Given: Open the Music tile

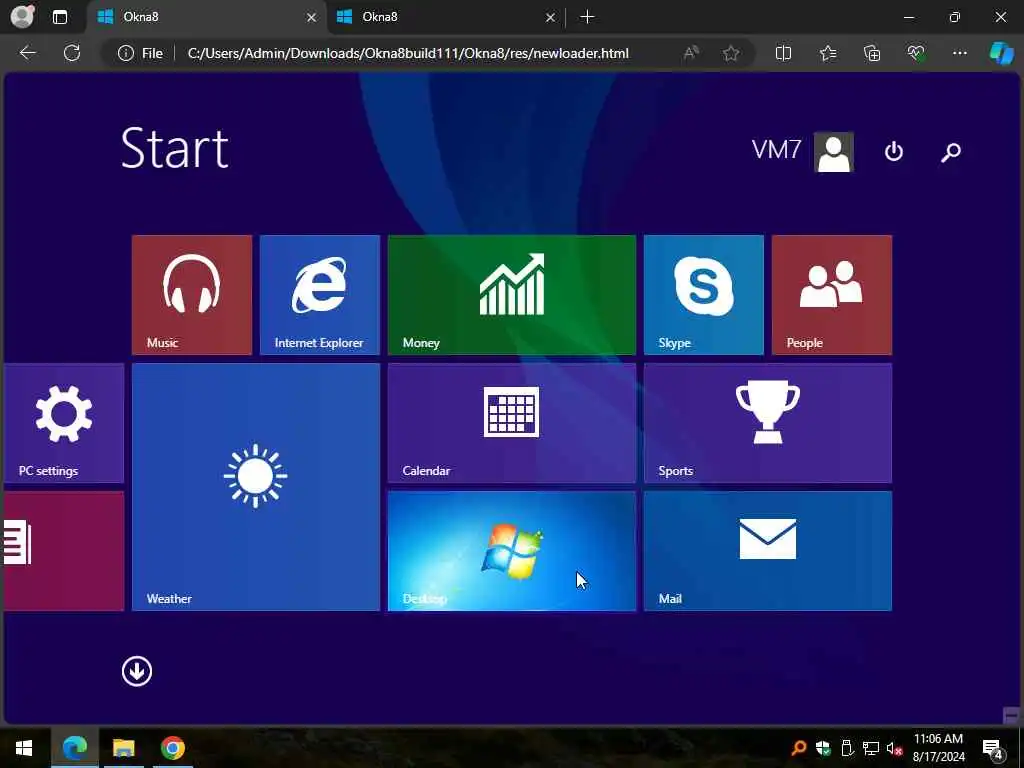Looking at the screenshot, I should pyautogui.click(x=191, y=295).
